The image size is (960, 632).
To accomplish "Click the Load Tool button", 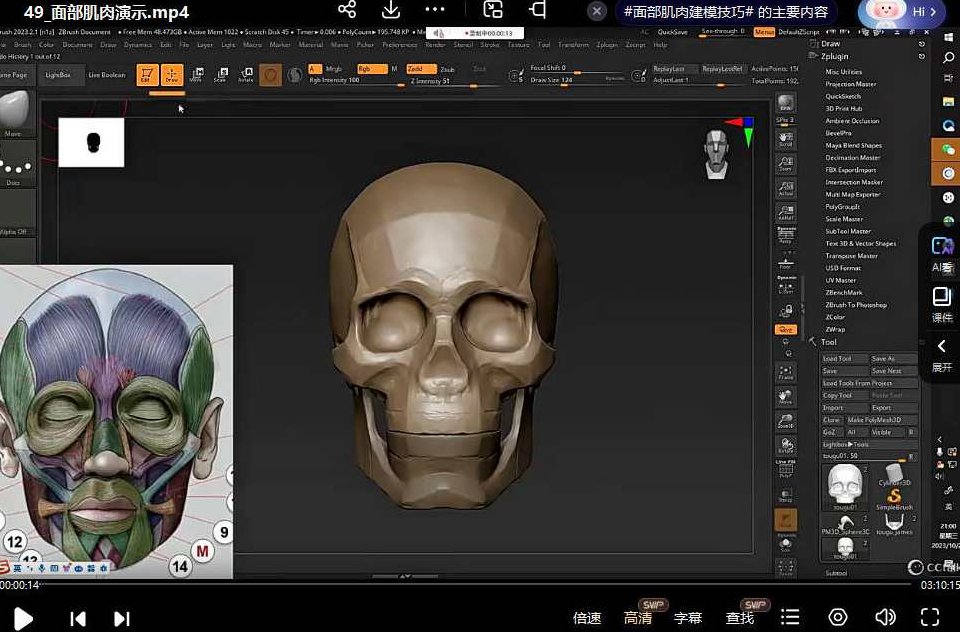I will tap(838, 360).
